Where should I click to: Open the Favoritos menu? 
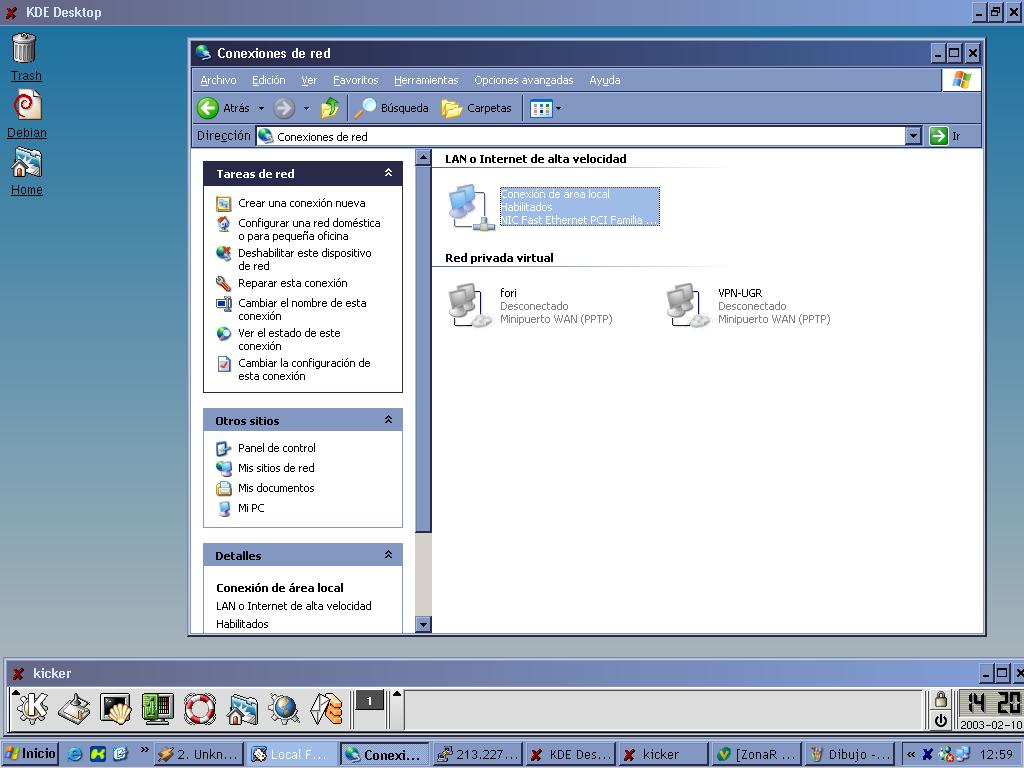[355, 80]
